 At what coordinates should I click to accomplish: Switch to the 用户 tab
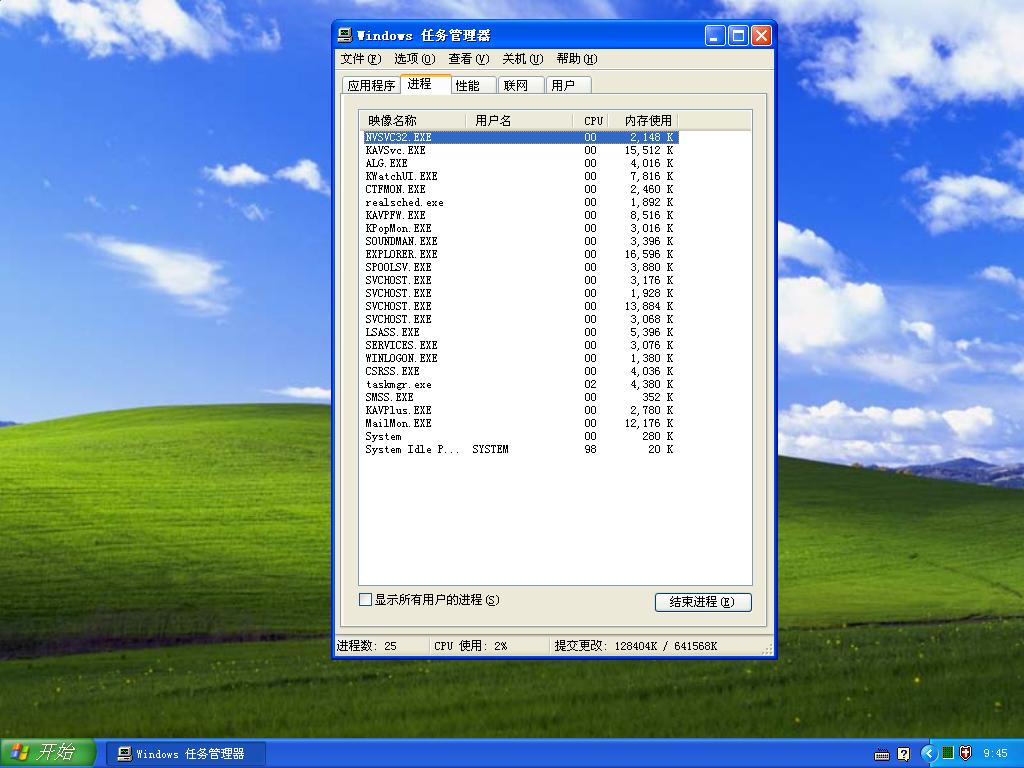pyautogui.click(x=568, y=86)
